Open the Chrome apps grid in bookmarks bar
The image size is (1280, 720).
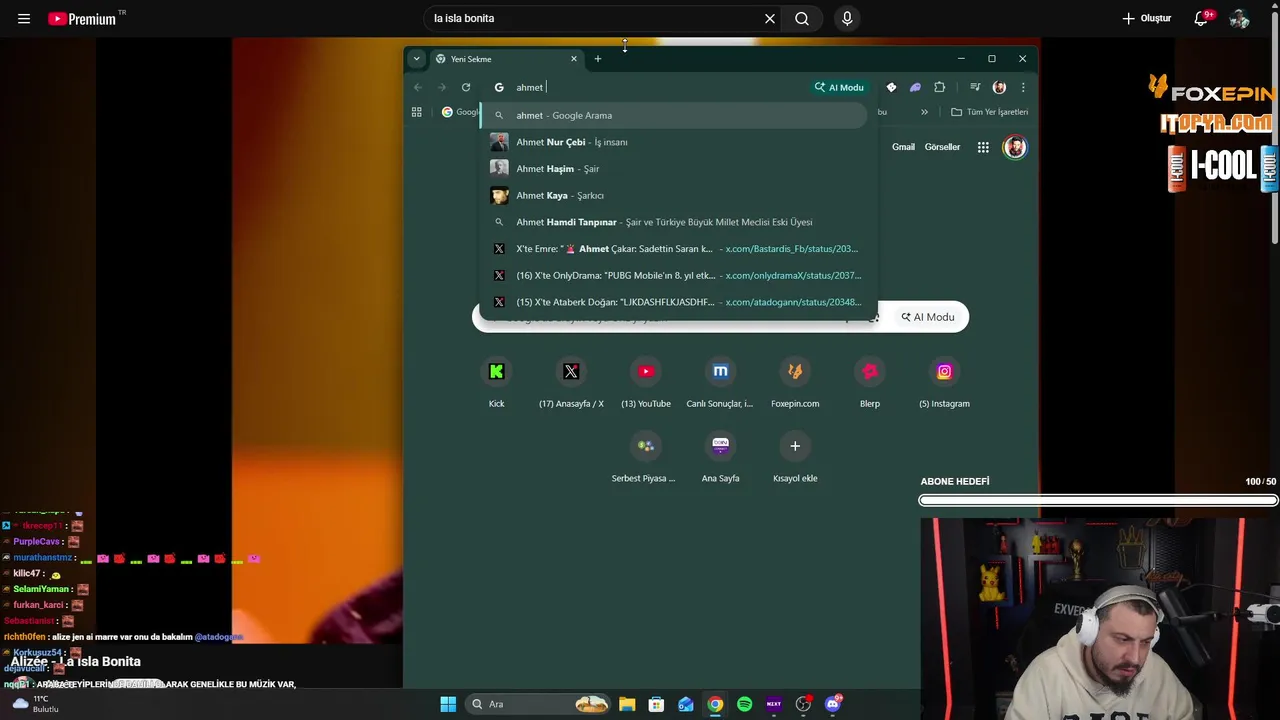click(x=416, y=112)
